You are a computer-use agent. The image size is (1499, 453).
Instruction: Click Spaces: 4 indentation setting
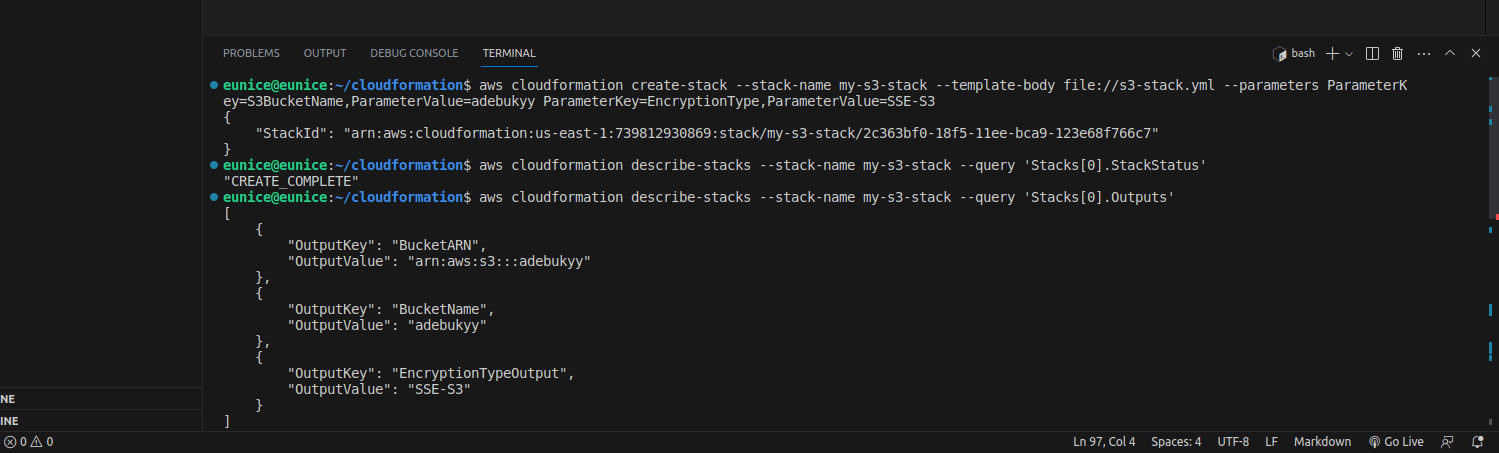[x=1176, y=442]
